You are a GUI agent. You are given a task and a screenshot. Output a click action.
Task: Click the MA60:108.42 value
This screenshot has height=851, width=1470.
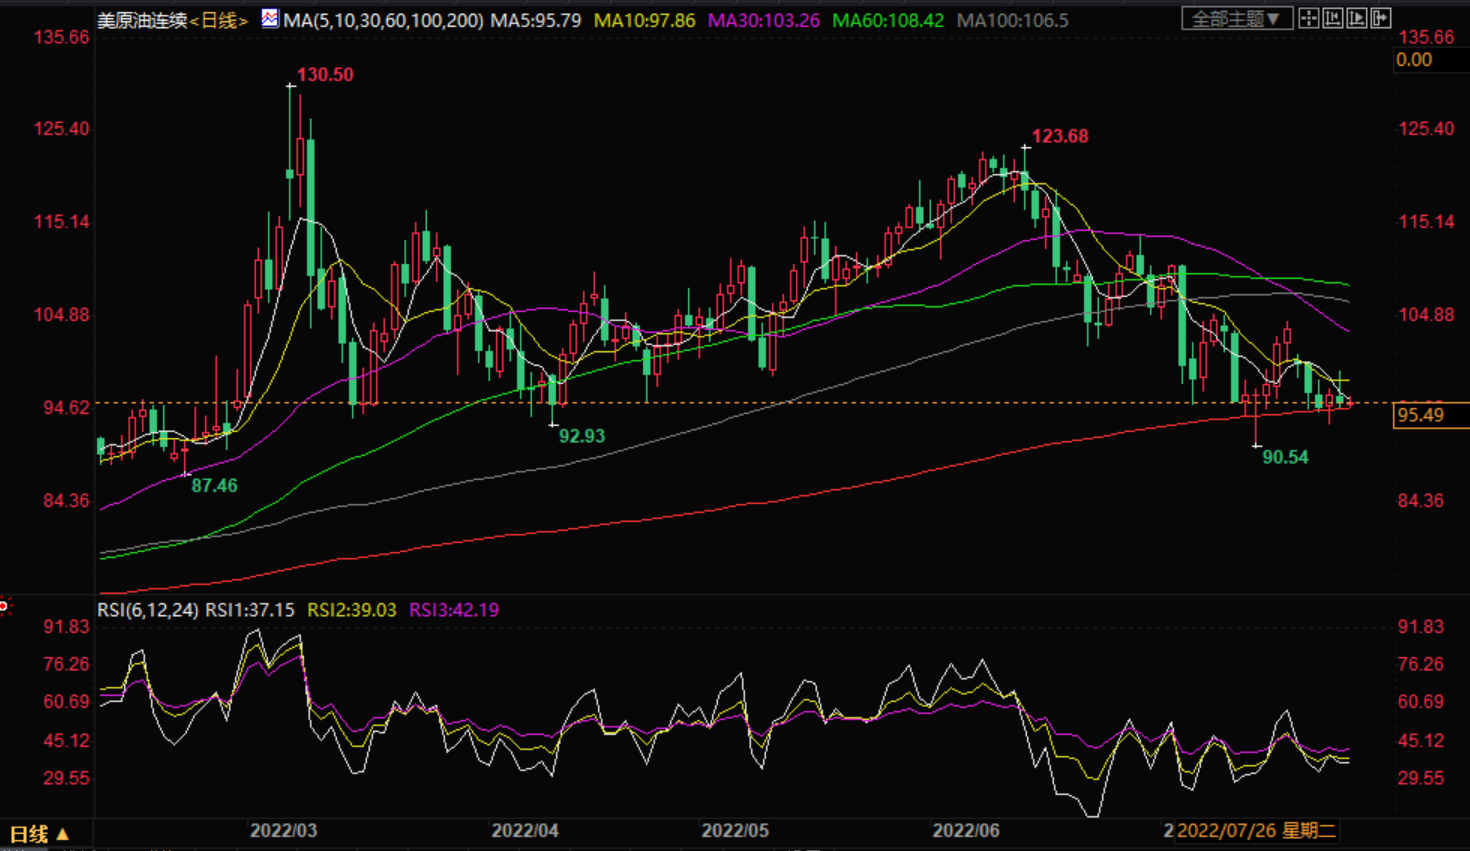click(x=888, y=20)
